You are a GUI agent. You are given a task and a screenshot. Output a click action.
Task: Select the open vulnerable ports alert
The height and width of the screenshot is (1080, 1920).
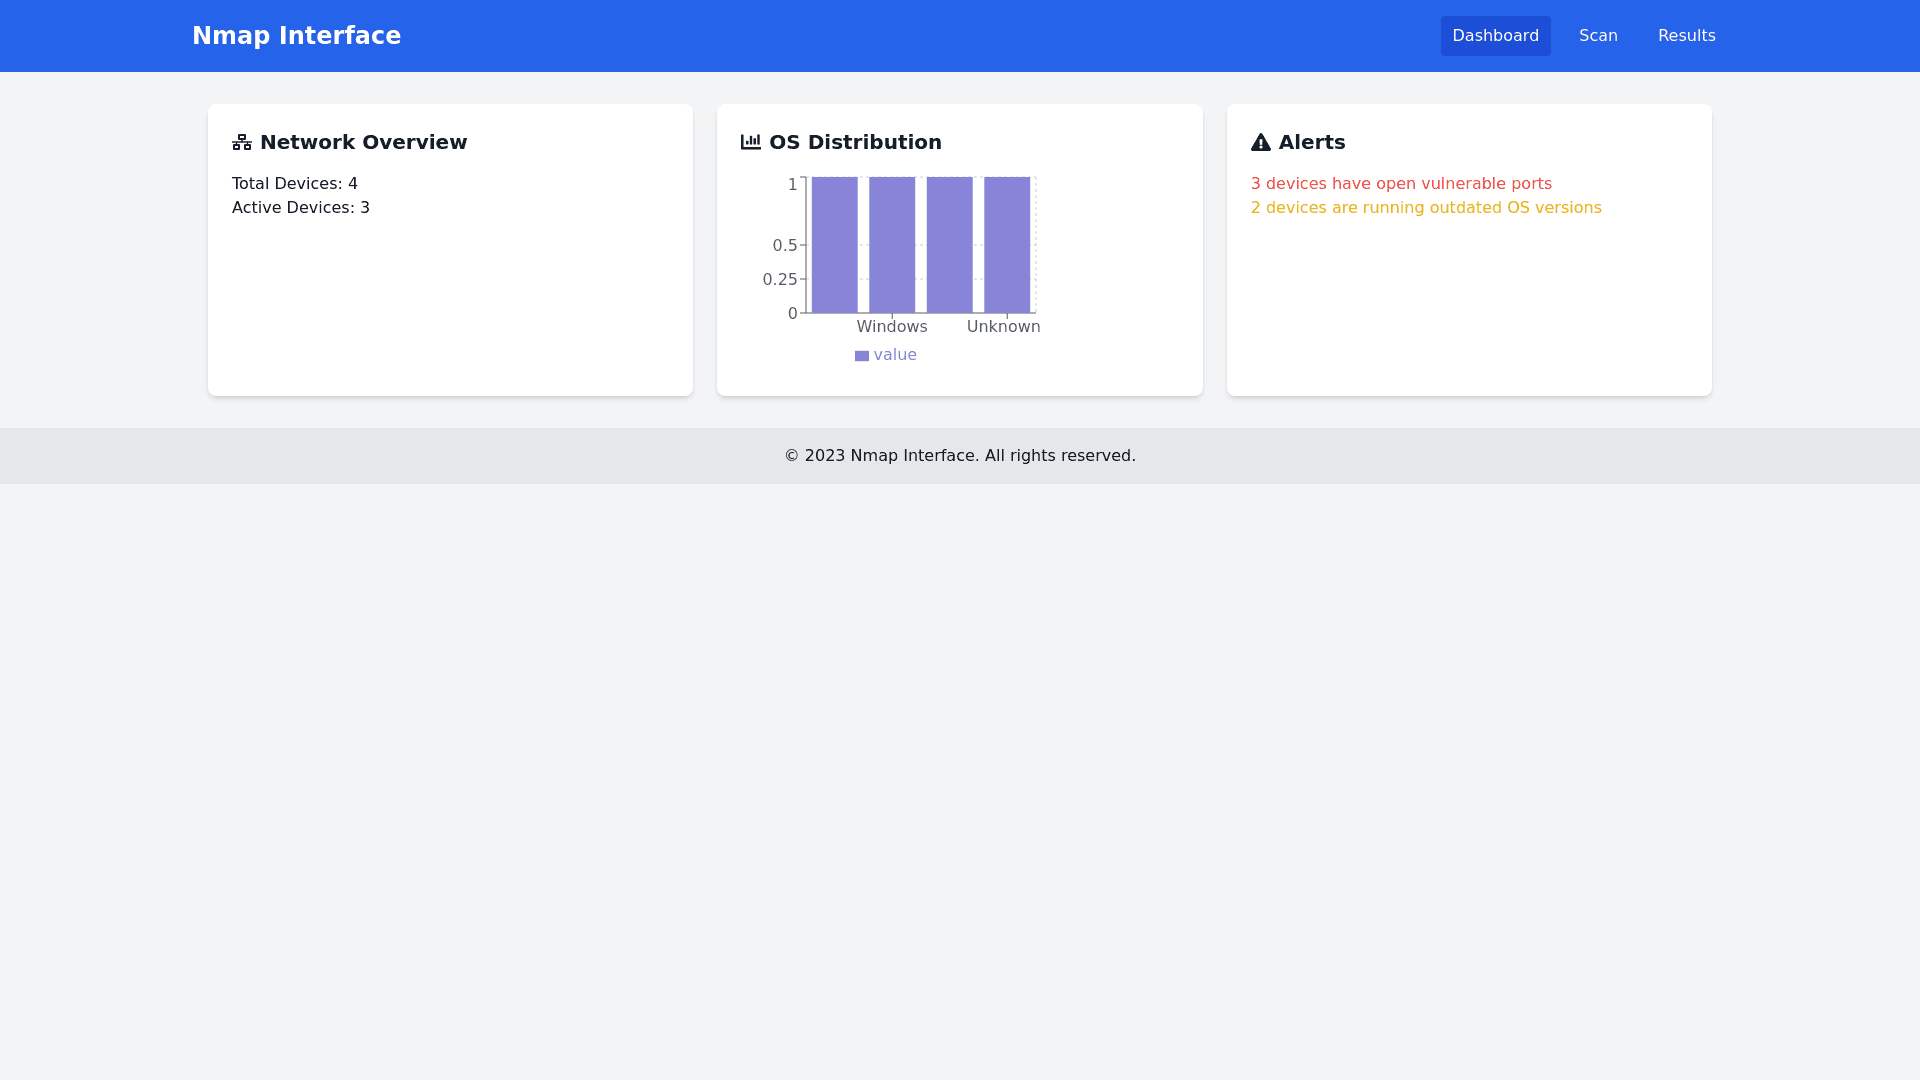pyautogui.click(x=1400, y=184)
